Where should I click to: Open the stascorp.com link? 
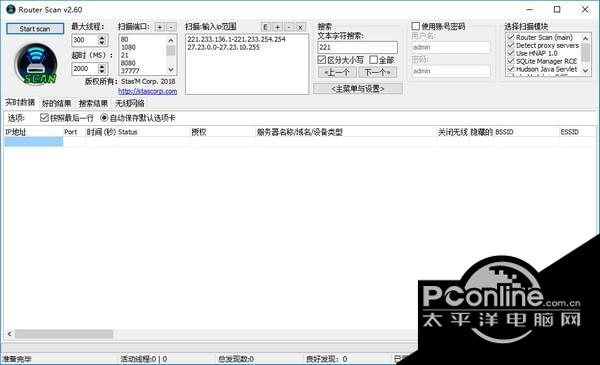coord(148,91)
